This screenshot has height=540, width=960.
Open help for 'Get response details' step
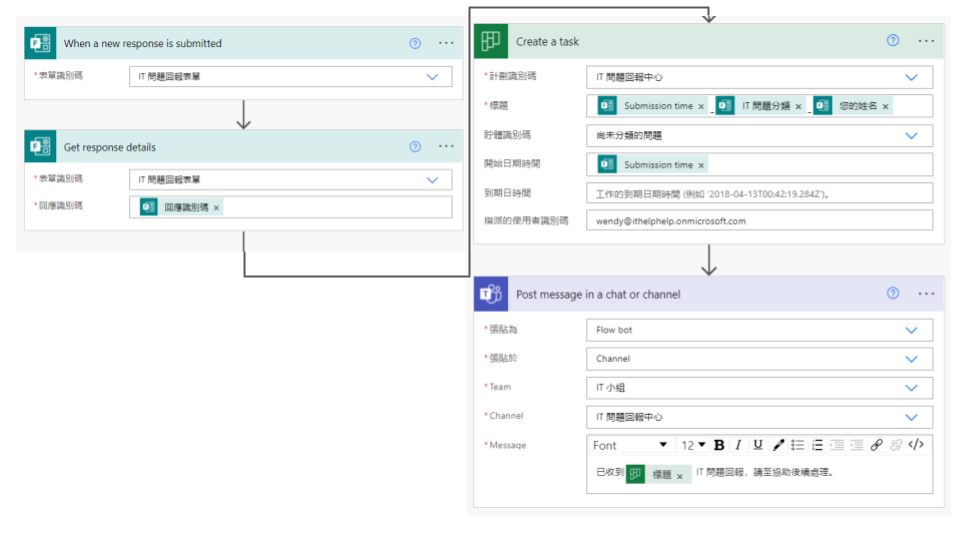point(415,147)
